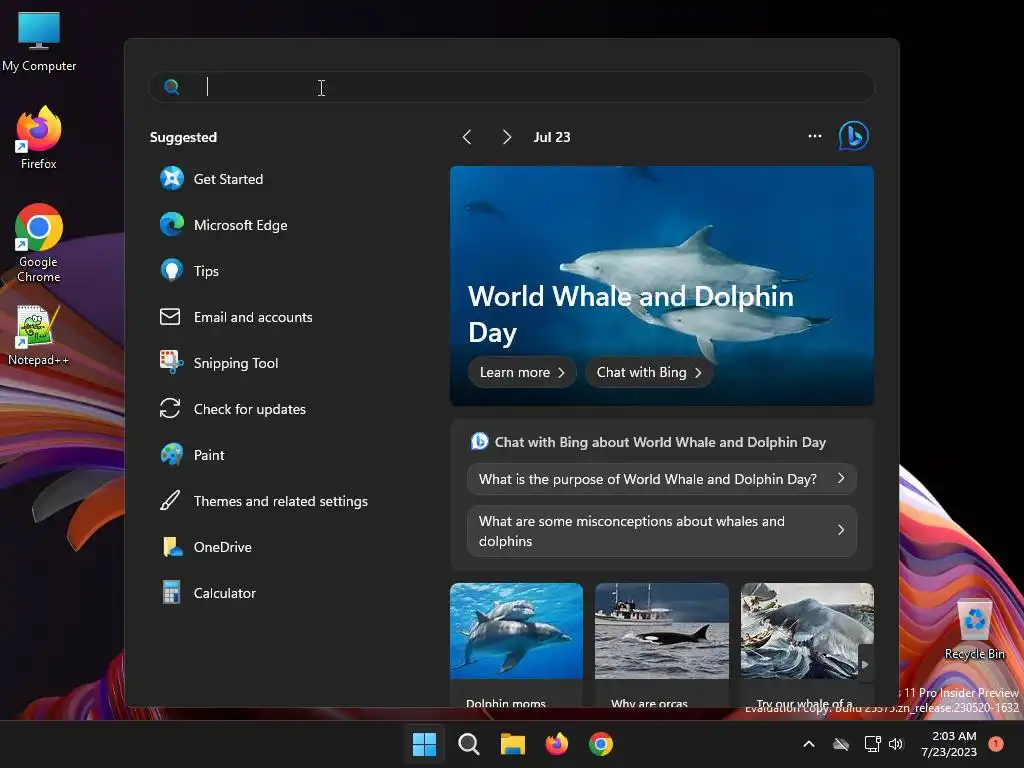Viewport: 1024px width, 768px height.
Task: Open File Explorer from taskbar
Action: 513,744
